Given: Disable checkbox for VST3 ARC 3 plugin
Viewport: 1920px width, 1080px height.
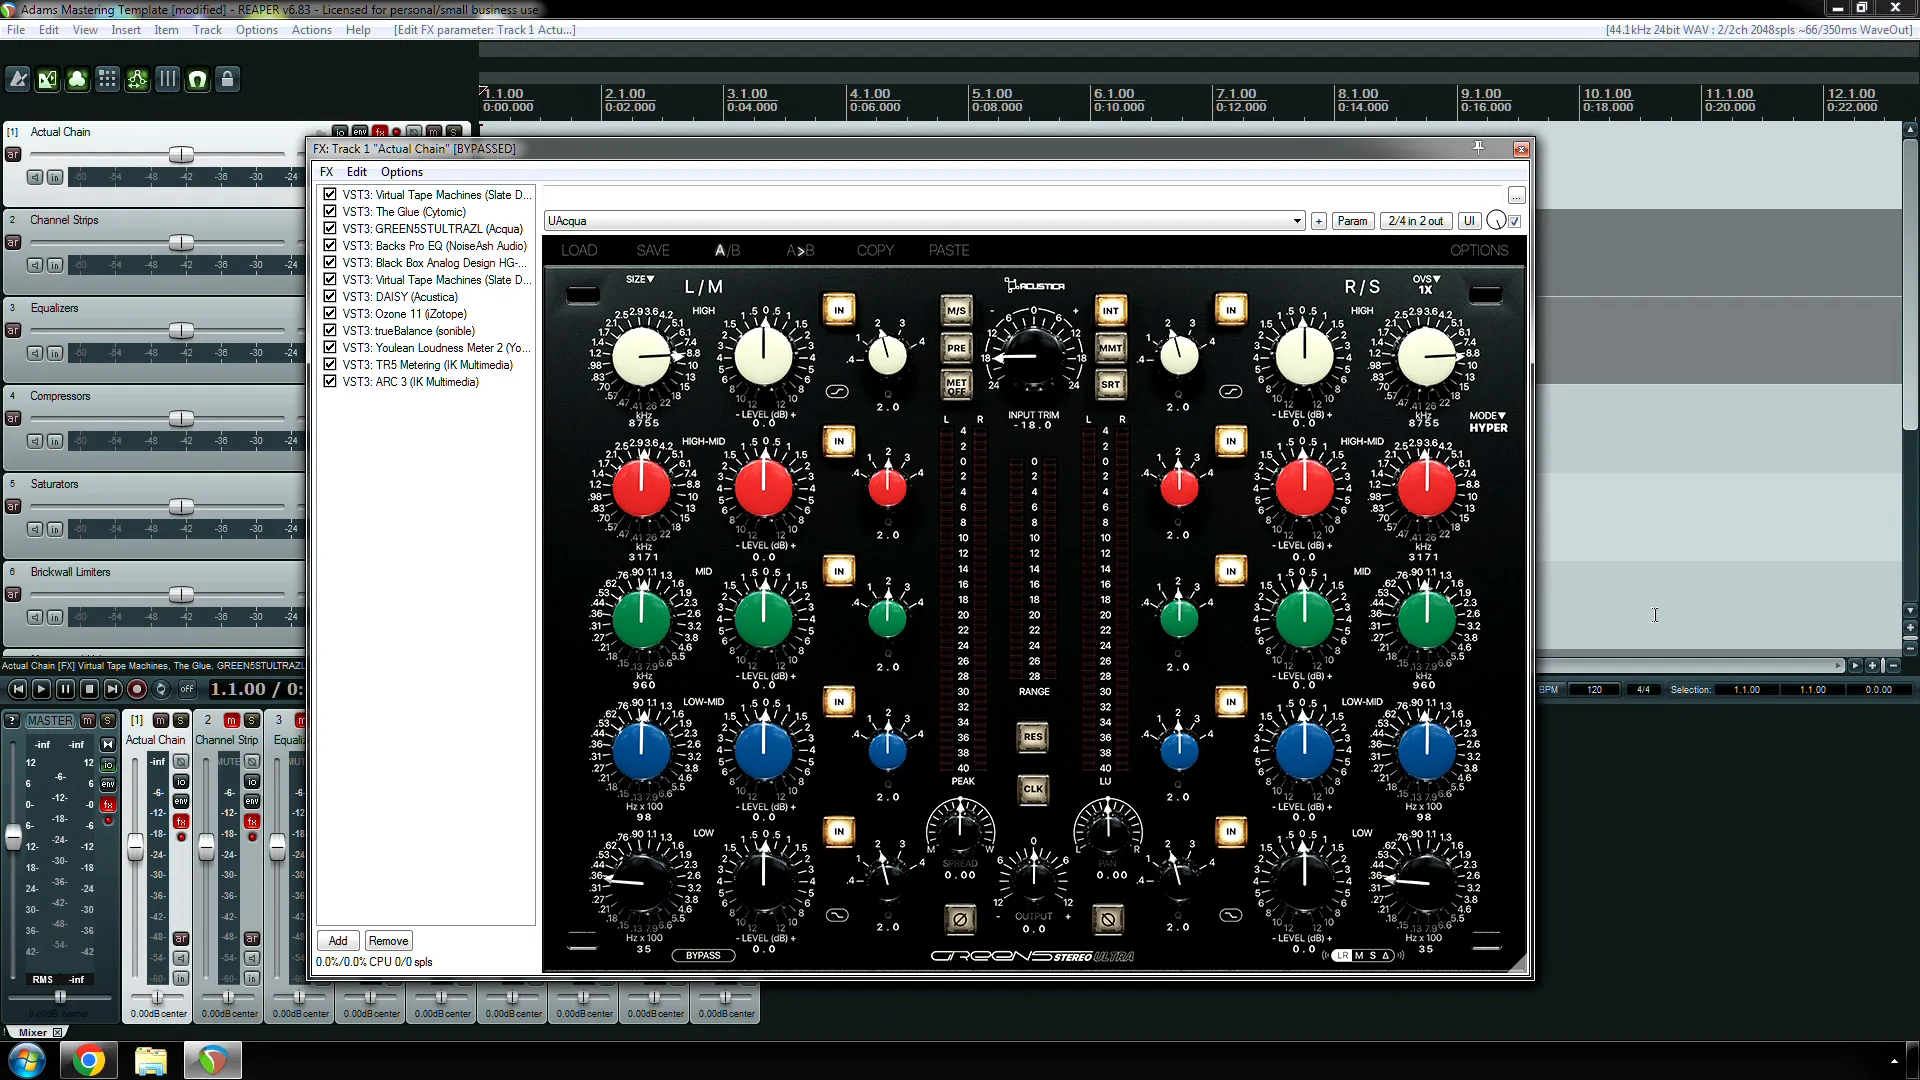Looking at the screenshot, I should [330, 381].
